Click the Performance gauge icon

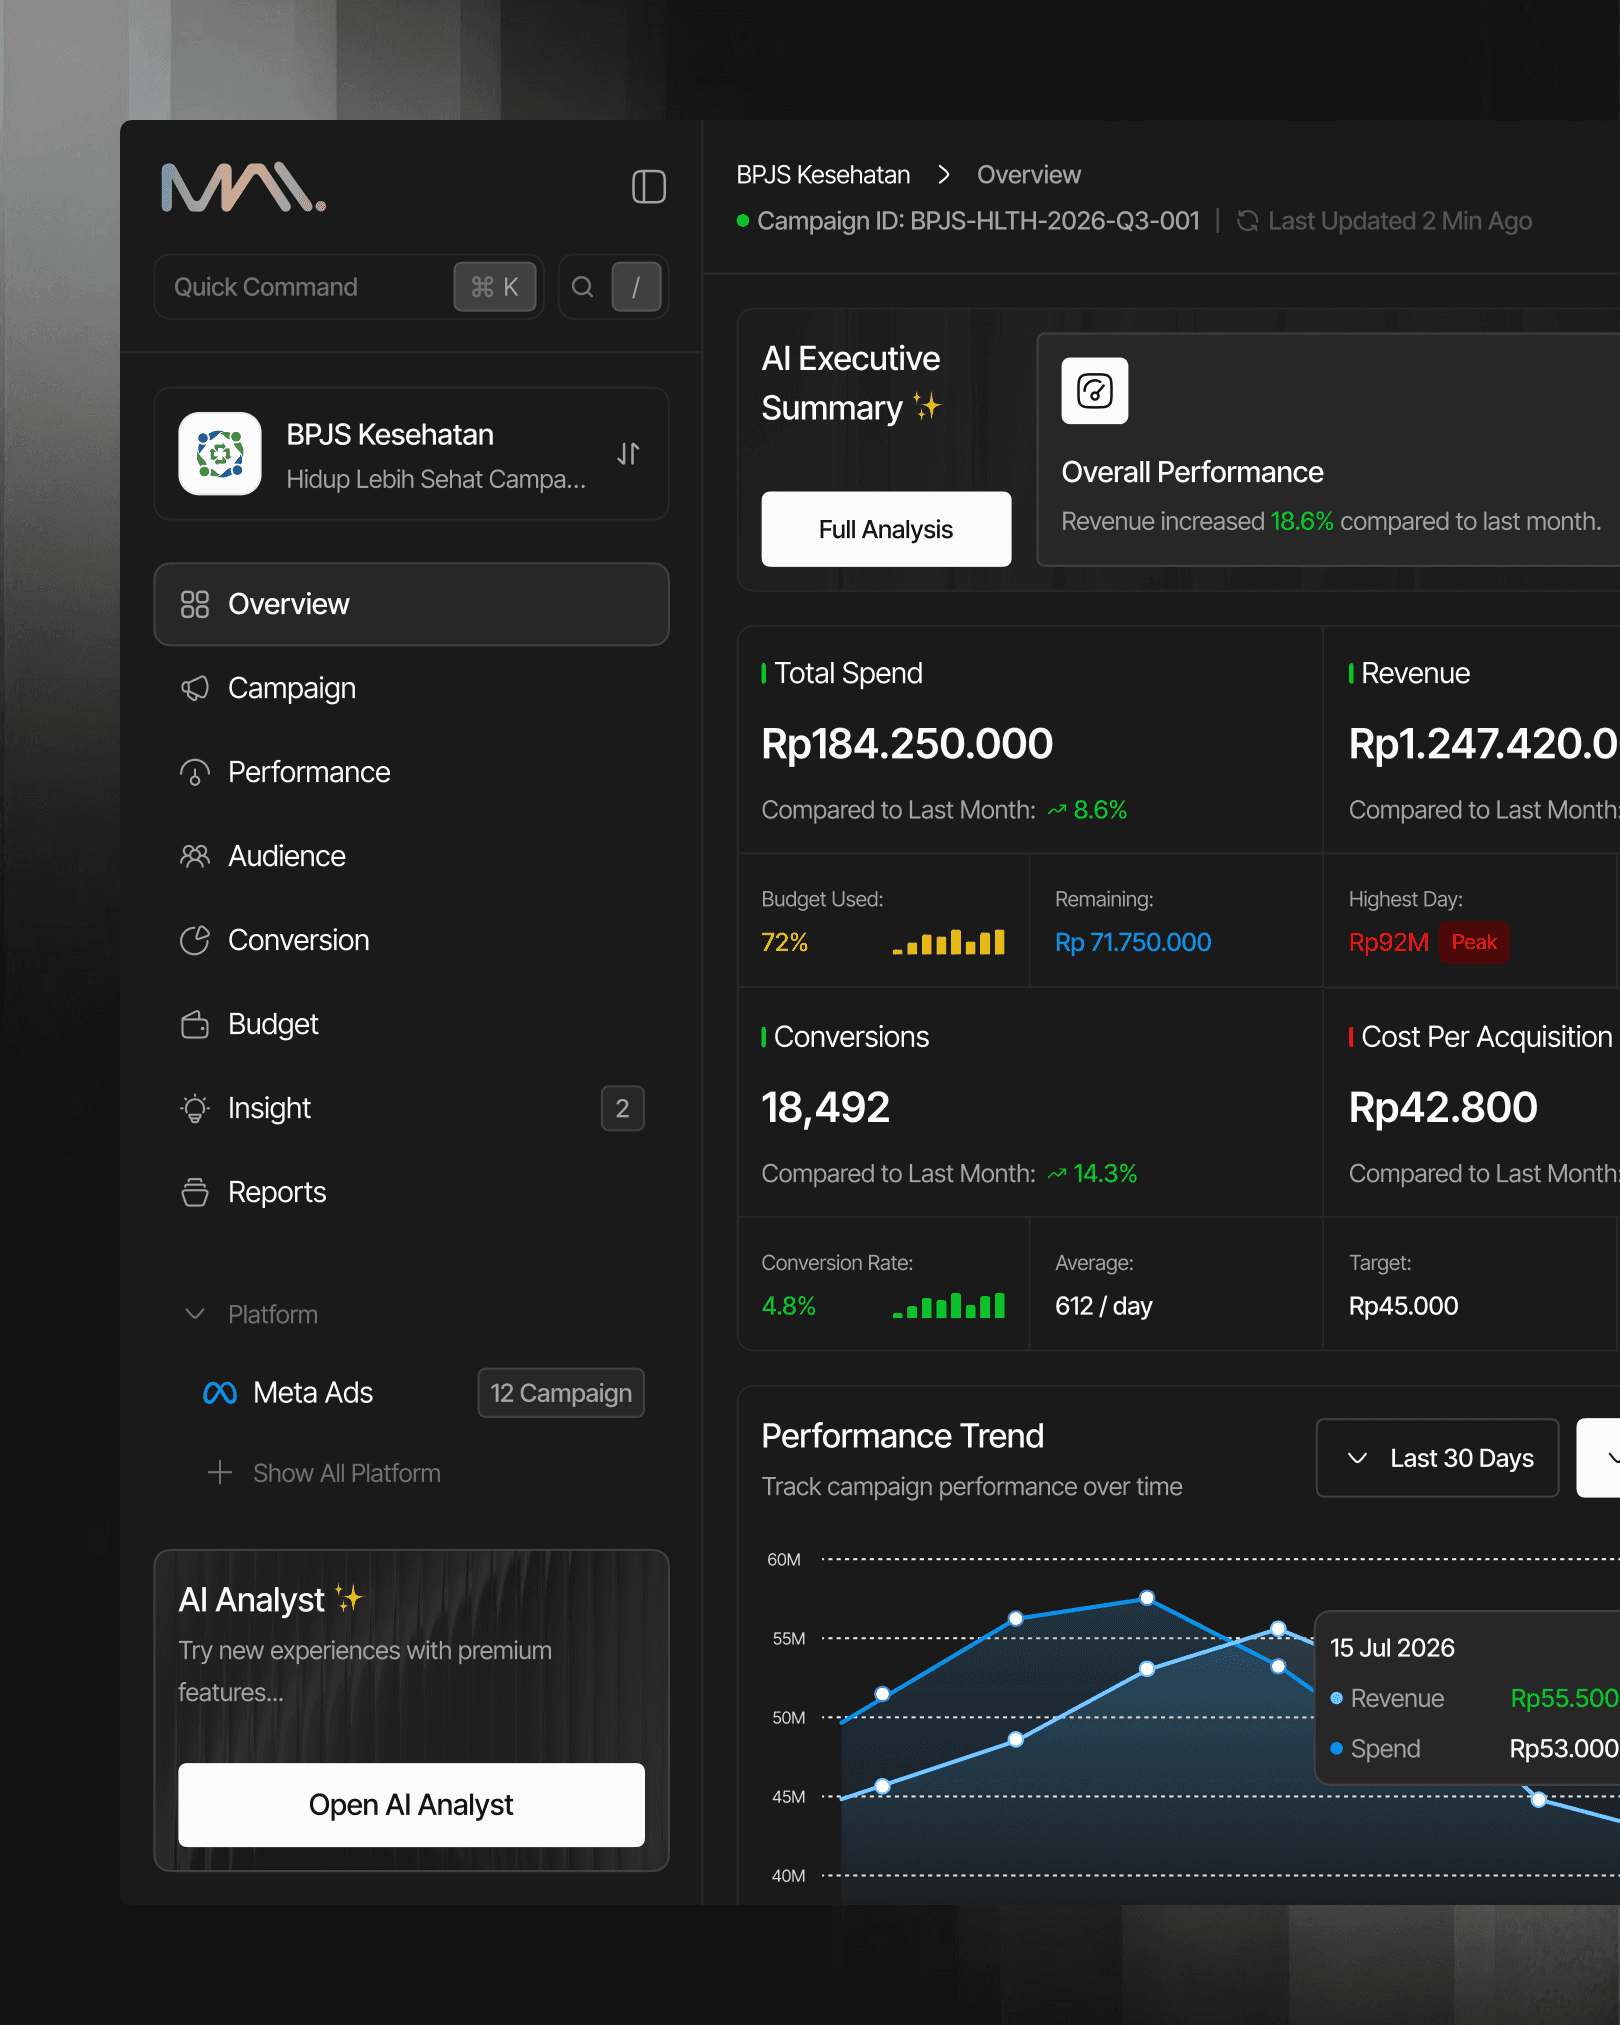pos(195,772)
